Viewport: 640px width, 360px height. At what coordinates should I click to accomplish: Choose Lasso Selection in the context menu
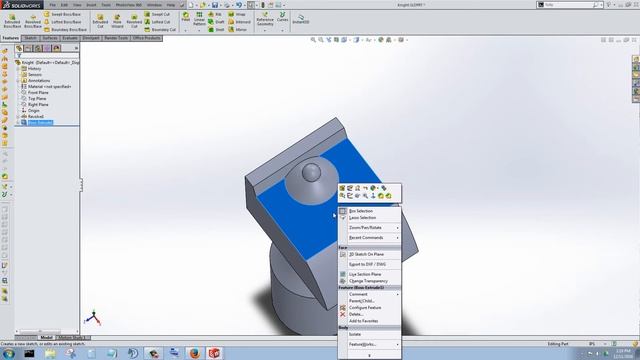(x=369, y=218)
